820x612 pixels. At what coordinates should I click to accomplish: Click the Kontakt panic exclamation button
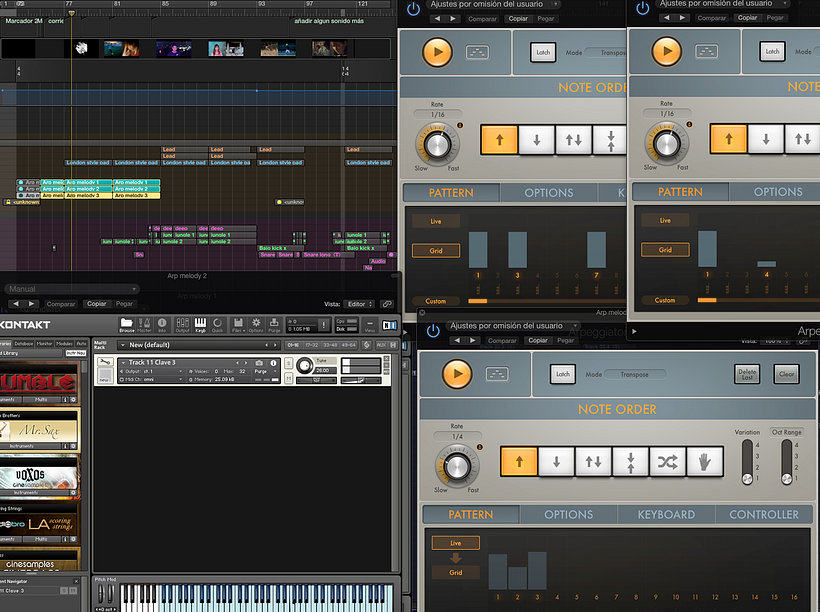pyautogui.click(x=324, y=325)
